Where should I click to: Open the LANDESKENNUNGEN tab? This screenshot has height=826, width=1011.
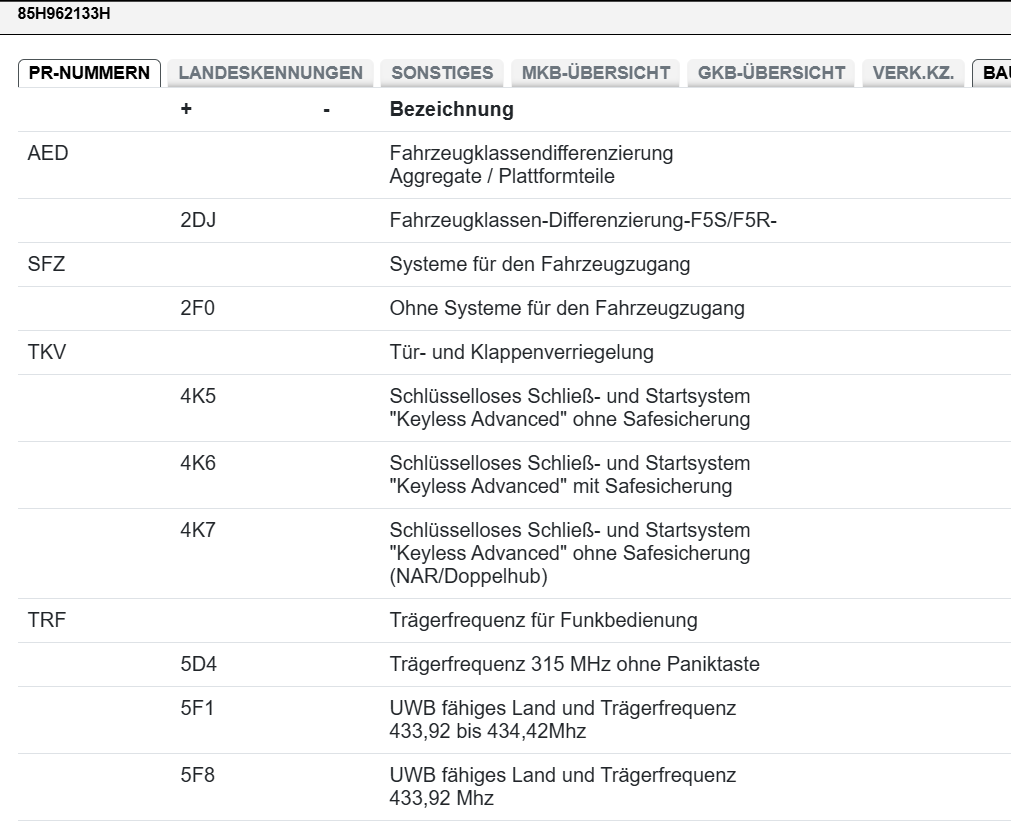(x=270, y=73)
